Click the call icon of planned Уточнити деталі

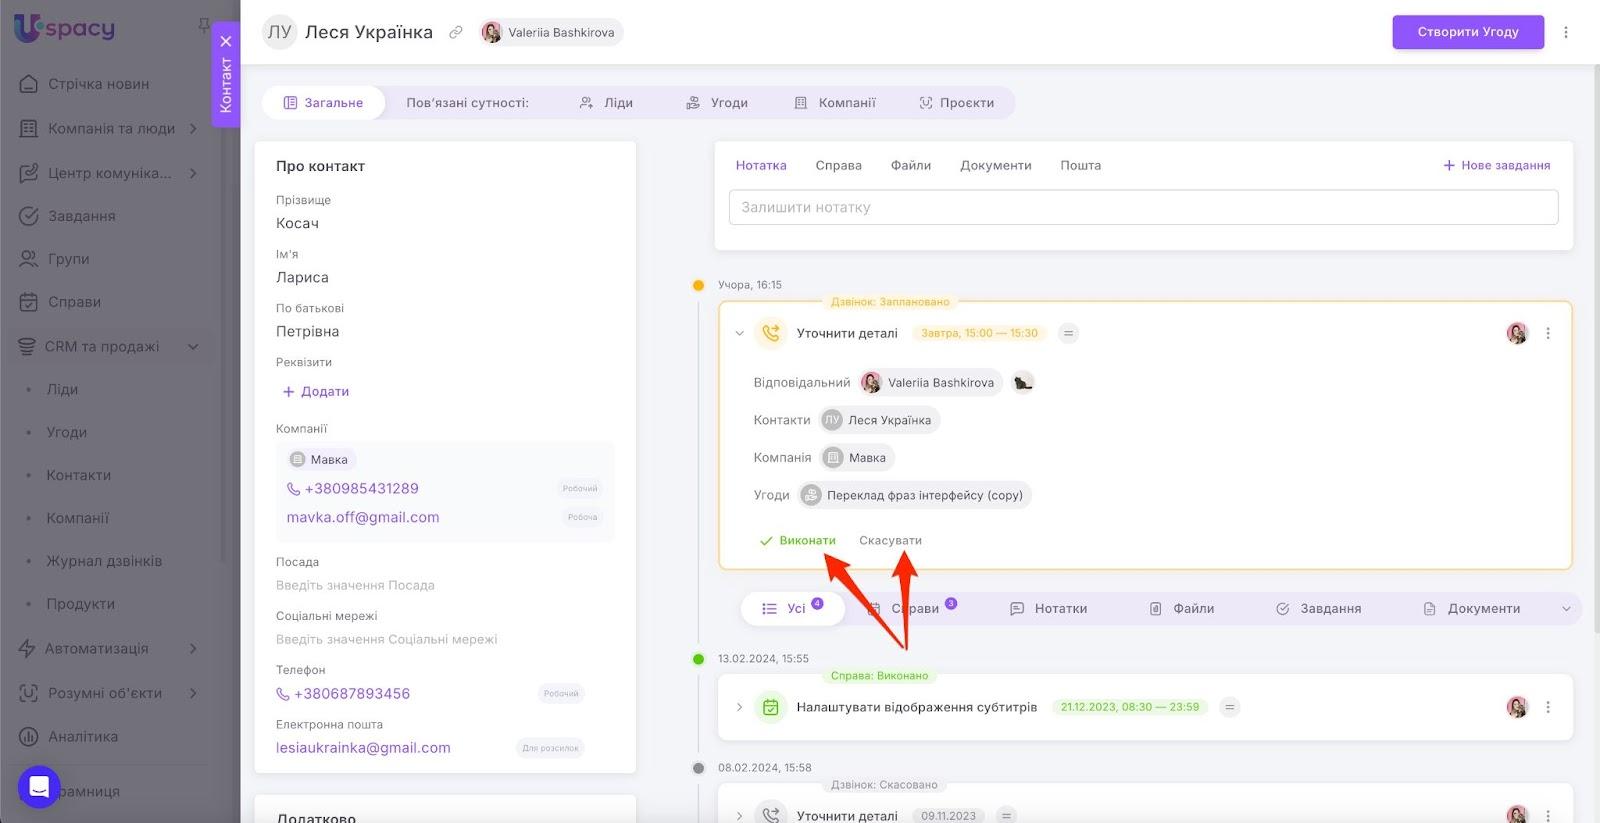[771, 334]
